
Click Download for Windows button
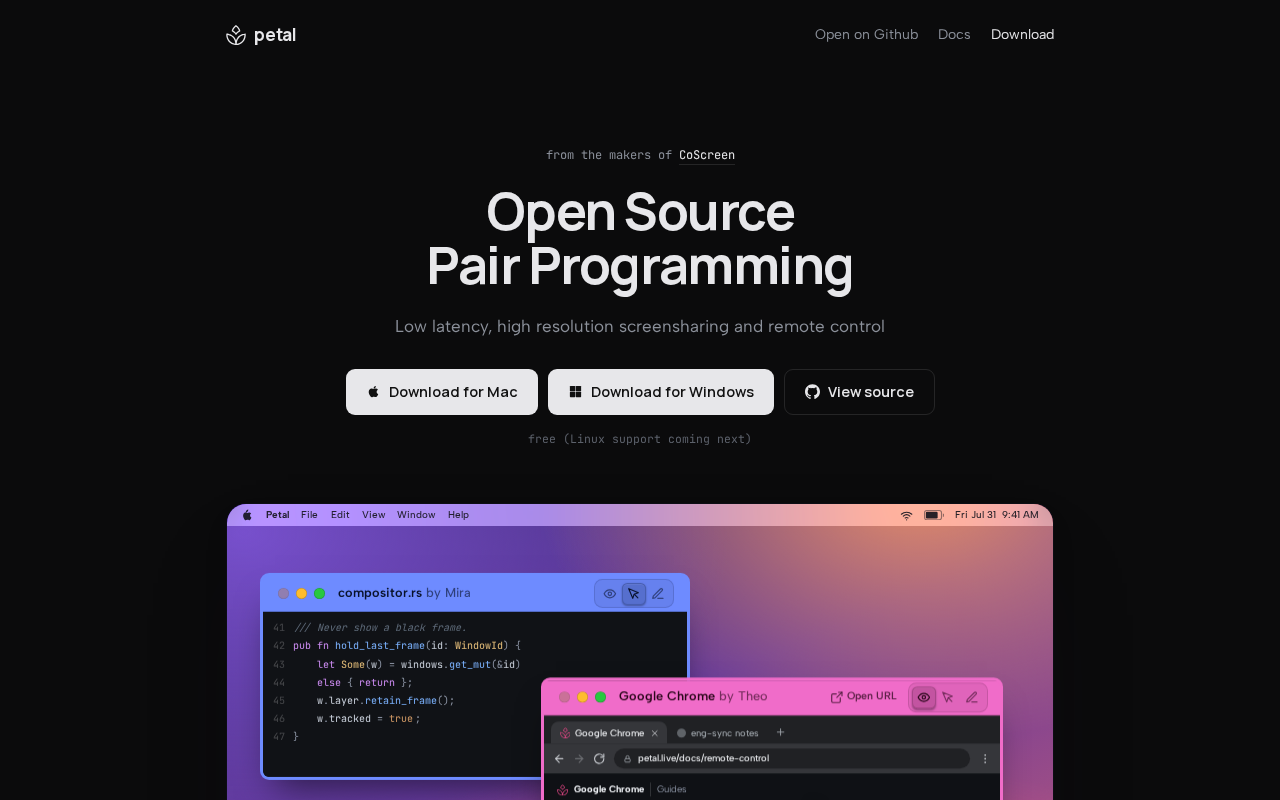click(661, 392)
